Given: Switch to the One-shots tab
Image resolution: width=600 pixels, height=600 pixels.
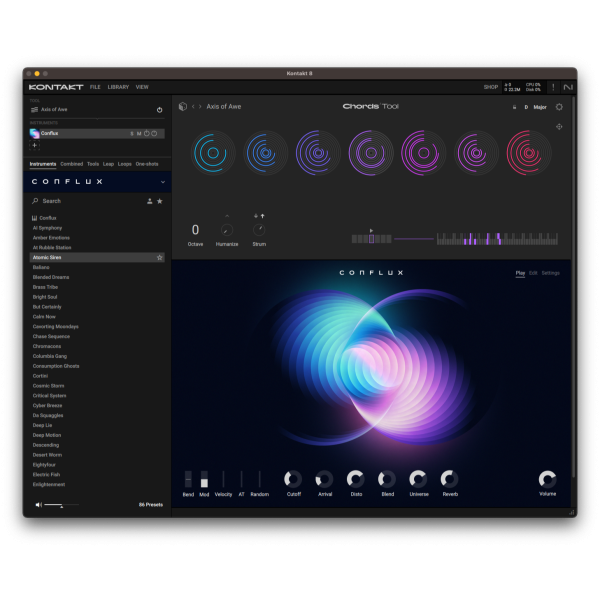Looking at the screenshot, I should point(147,164).
